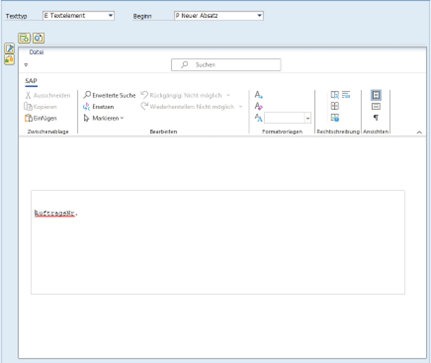
Task: Open the quick access toolbar dropdown arrow below Datei
Action: (x=26, y=65)
